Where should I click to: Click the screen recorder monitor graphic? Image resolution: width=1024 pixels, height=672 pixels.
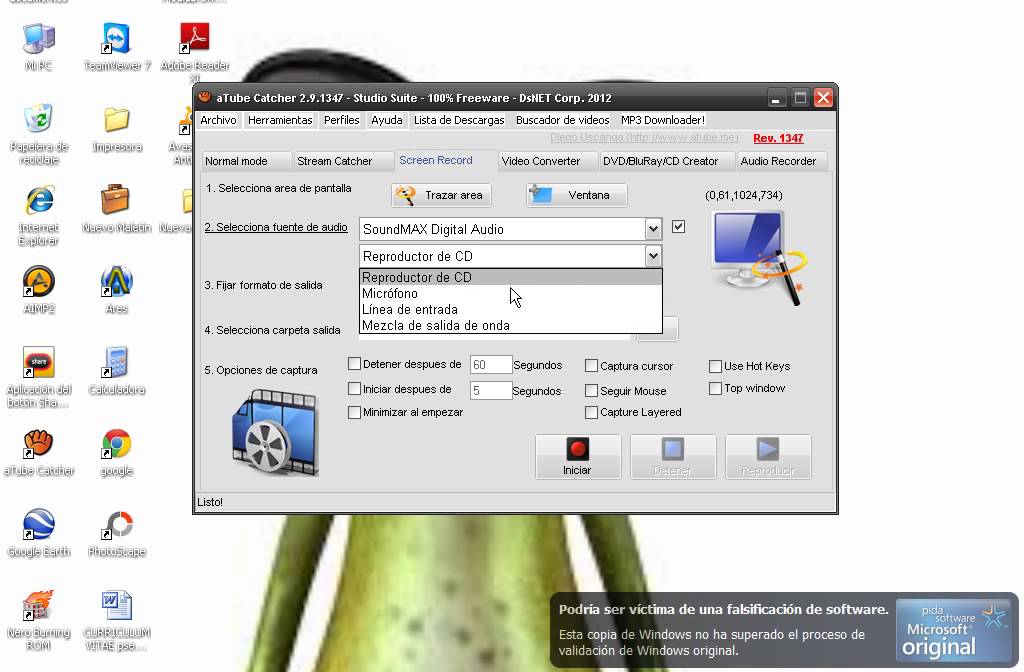point(759,257)
